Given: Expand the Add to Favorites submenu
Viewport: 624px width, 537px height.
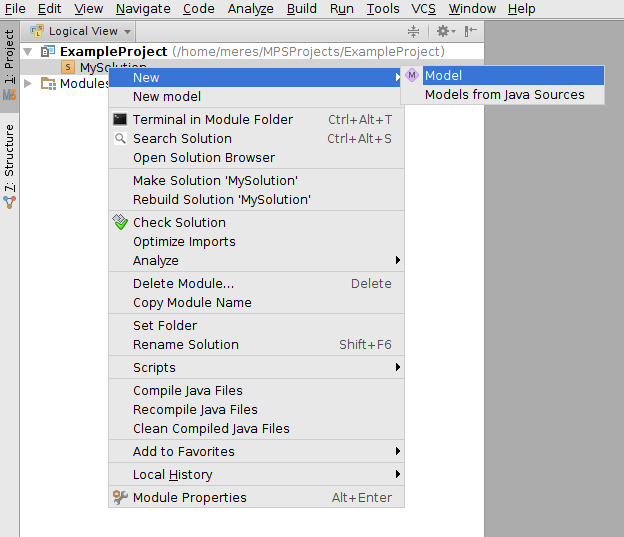Looking at the screenshot, I should [256, 451].
